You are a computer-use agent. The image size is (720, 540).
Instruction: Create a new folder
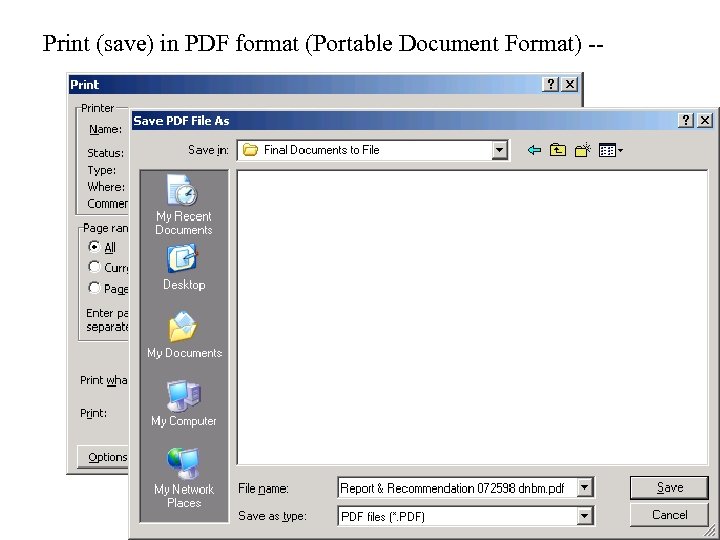(582, 150)
